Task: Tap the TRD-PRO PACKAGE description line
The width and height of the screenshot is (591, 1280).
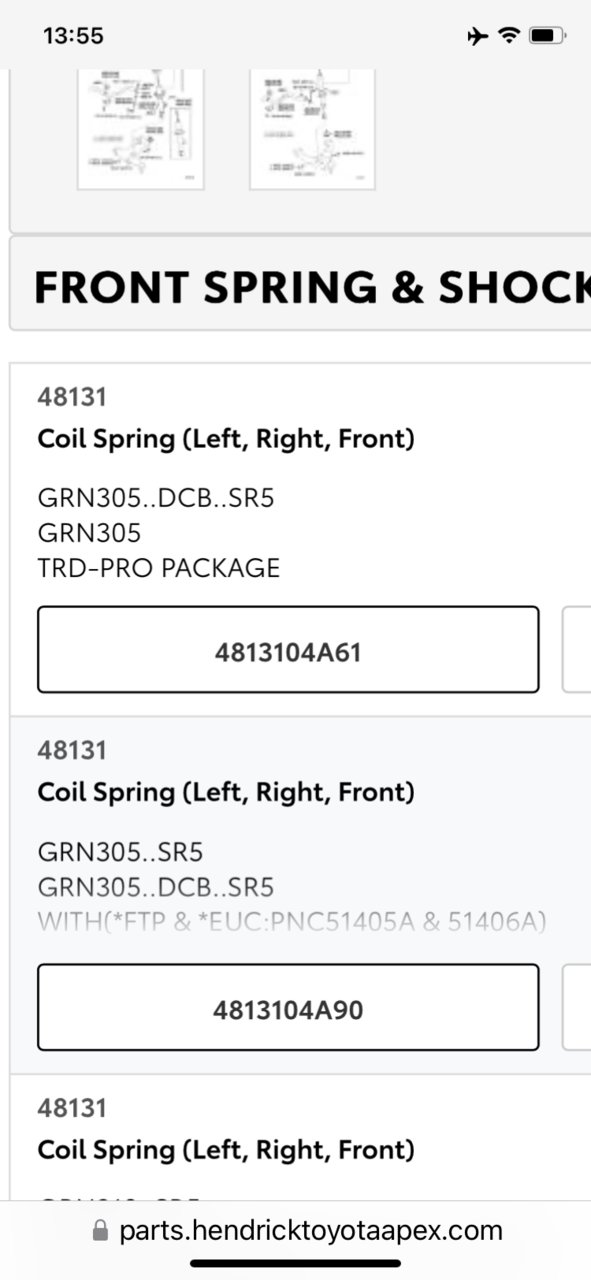Action: point(159,568)
